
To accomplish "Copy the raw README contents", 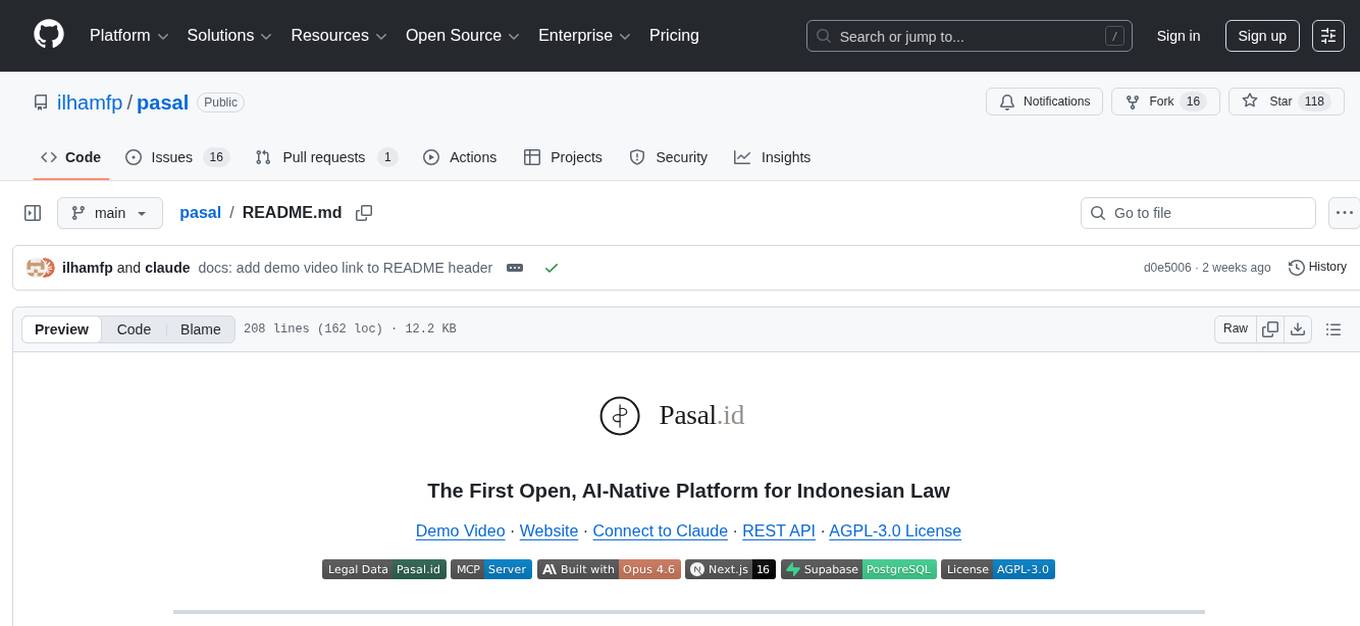I will pyautogui.click(x=1270, y=328).
